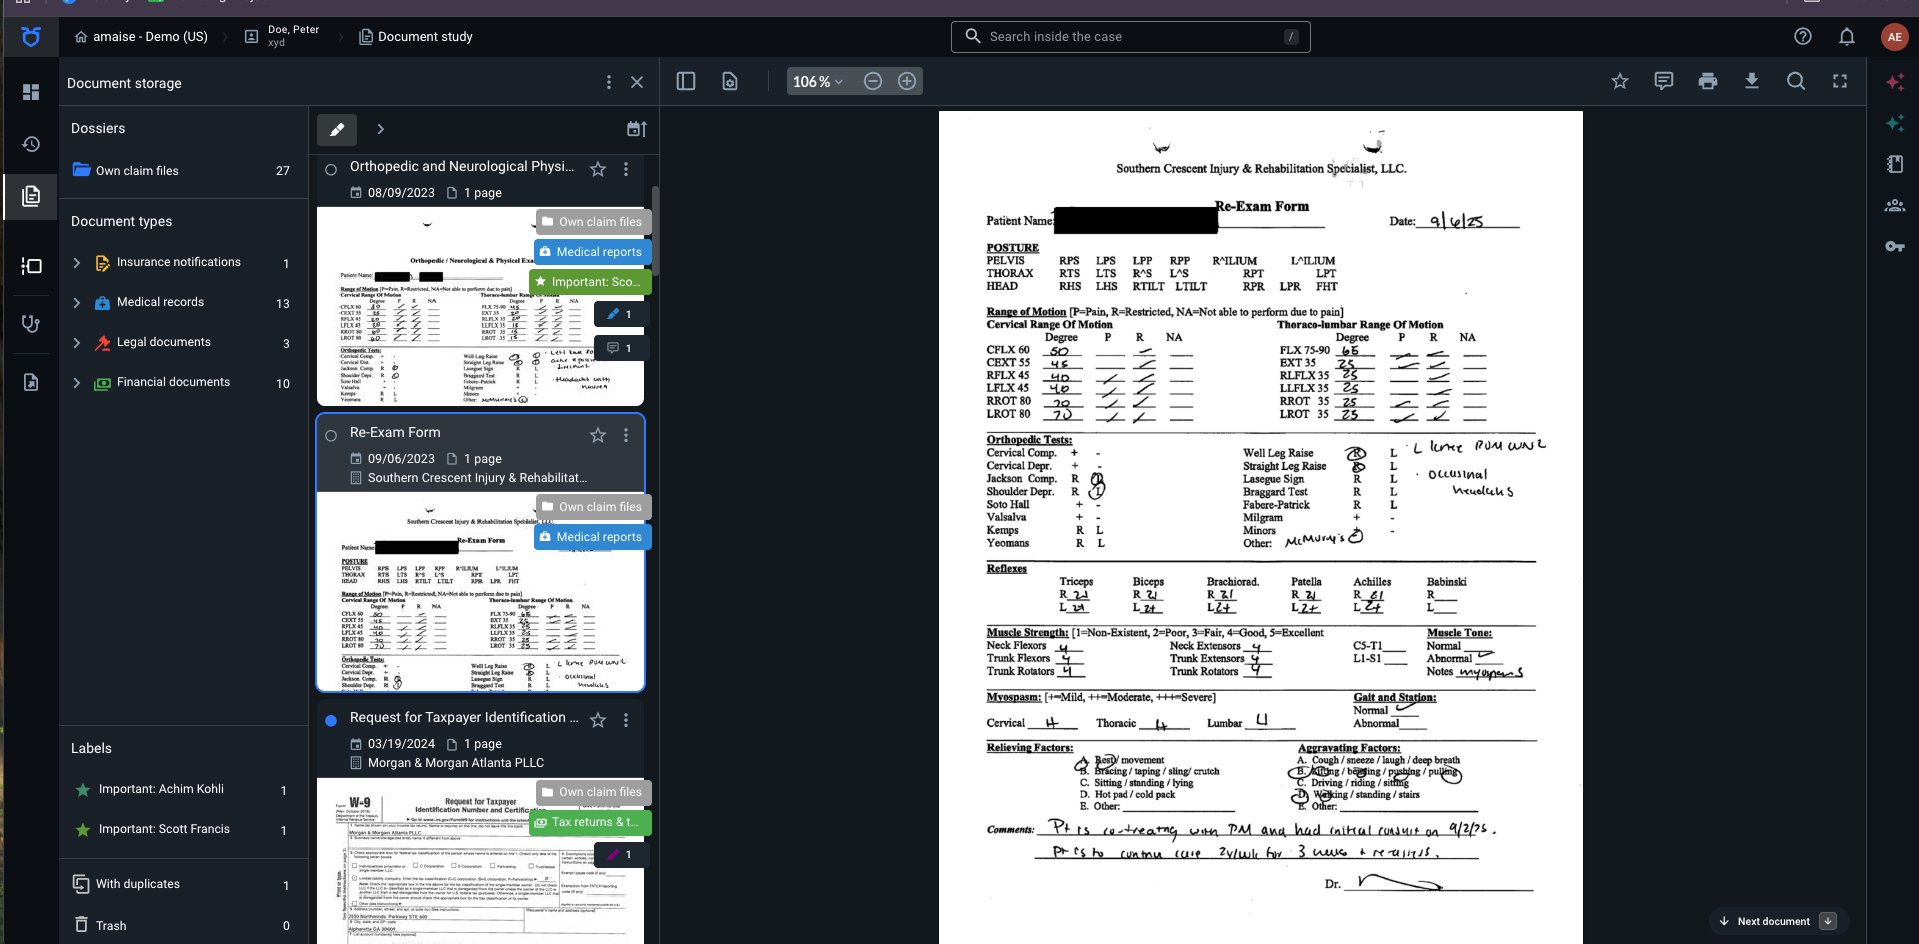This screenshot has width=1919, height=944.
Task: Open the list view sidebar icon
Action: coord(31,266)
